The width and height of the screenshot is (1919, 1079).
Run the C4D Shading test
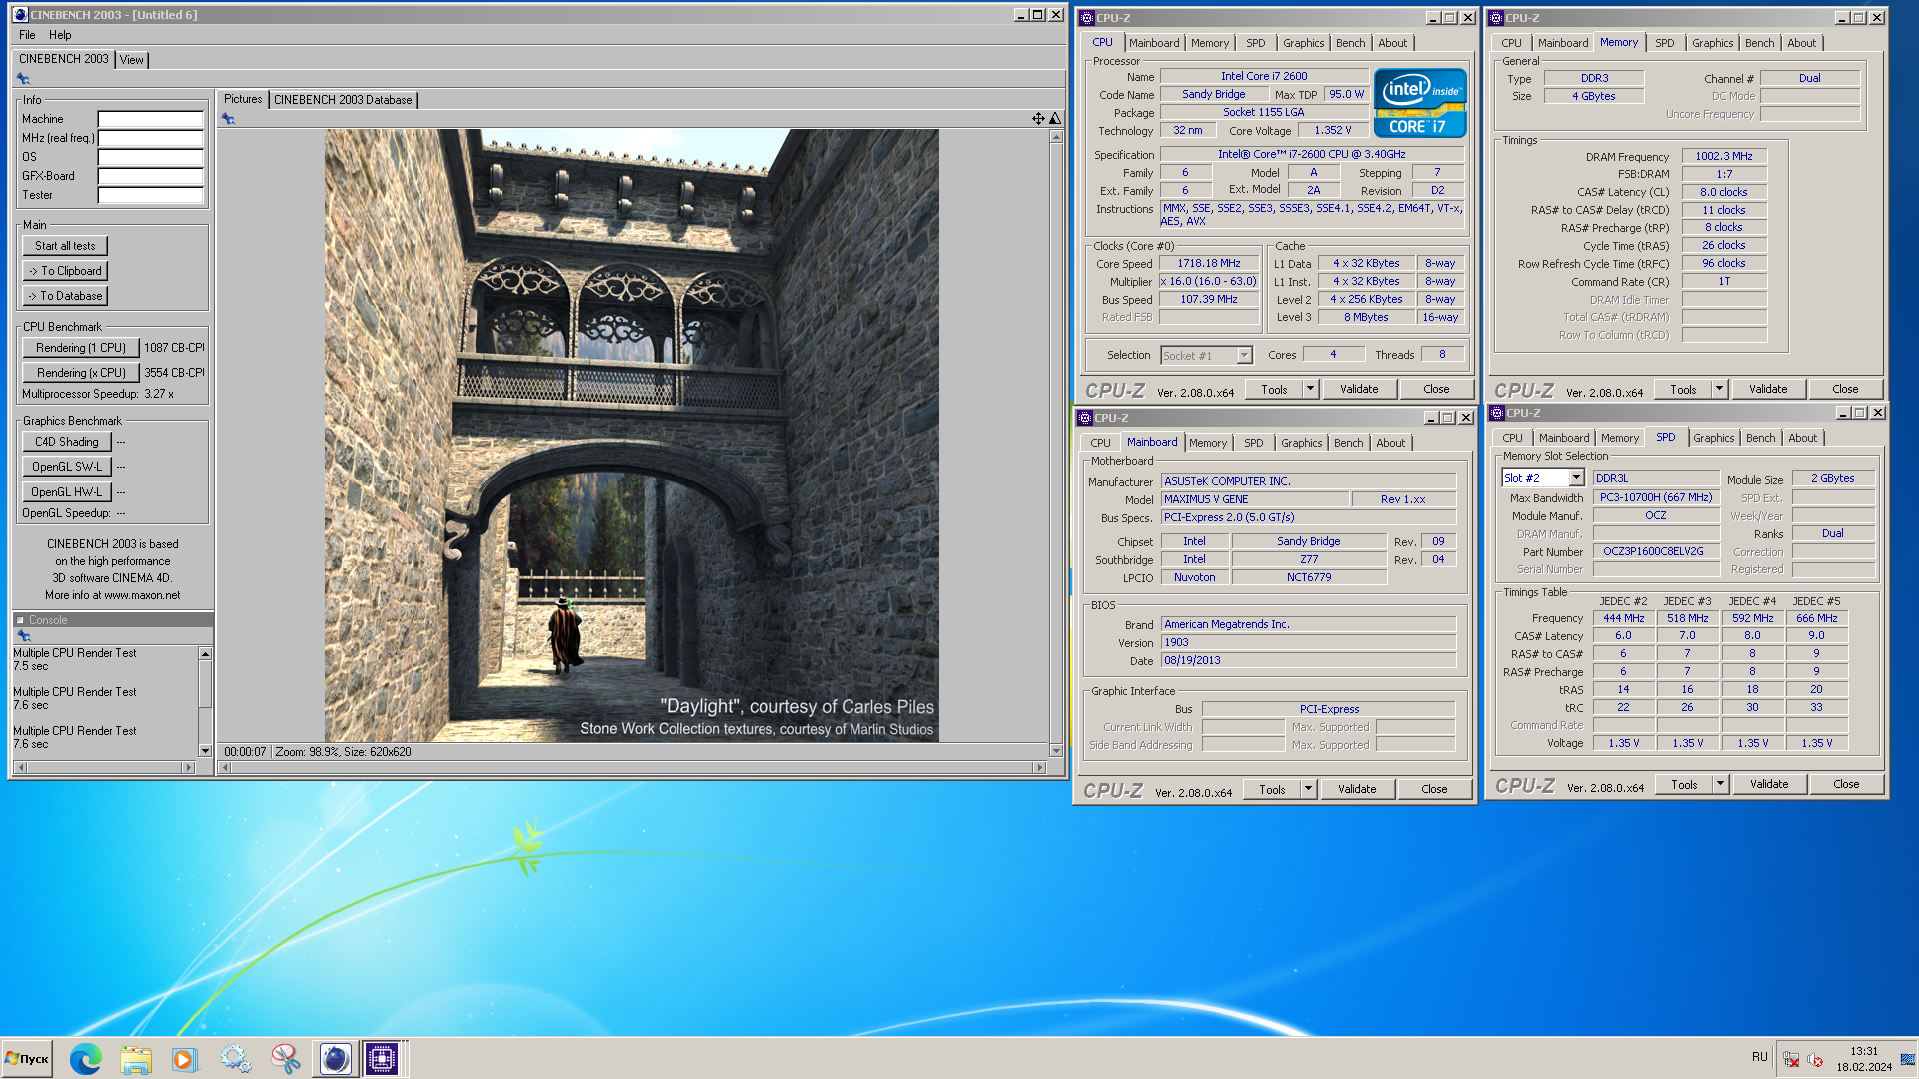[x=66, y=442]
